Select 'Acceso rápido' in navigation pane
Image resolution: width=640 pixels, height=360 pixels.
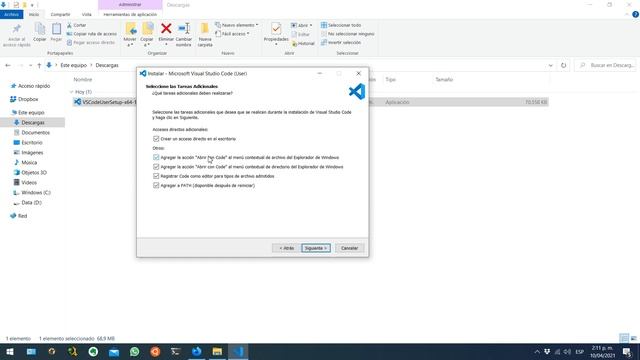(x=33, y=86)
